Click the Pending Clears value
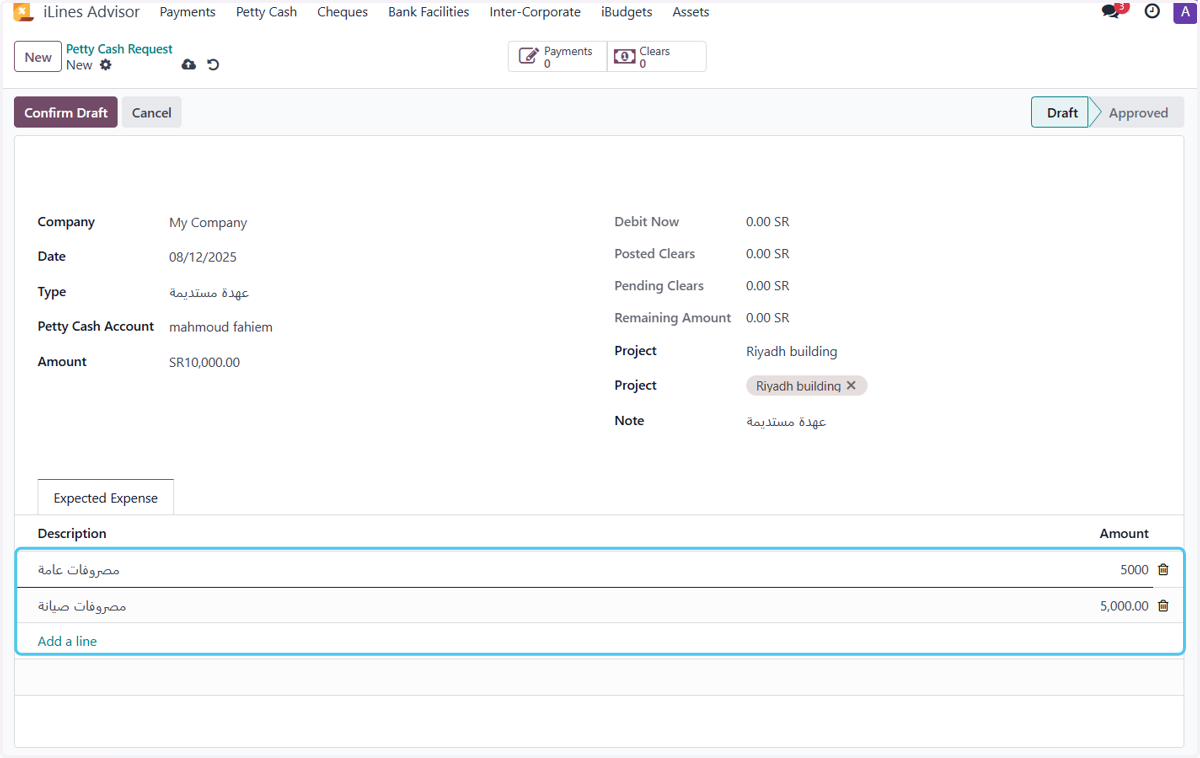 coord(768,286)
